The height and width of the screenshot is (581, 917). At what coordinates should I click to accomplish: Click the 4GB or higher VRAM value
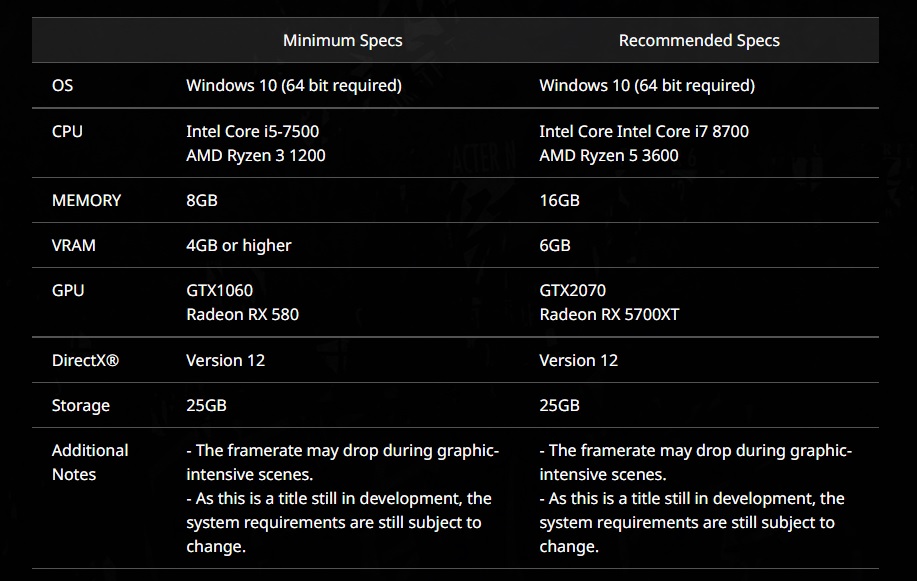[x=239, y=245]
